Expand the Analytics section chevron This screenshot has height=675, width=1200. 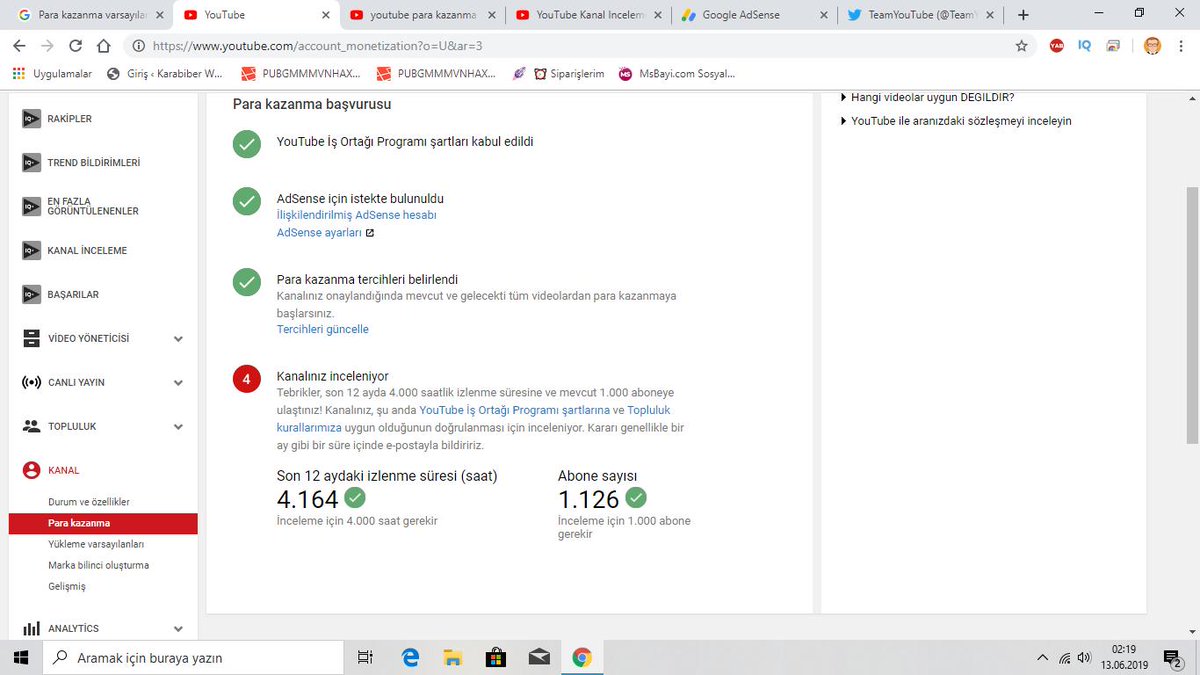178,629
